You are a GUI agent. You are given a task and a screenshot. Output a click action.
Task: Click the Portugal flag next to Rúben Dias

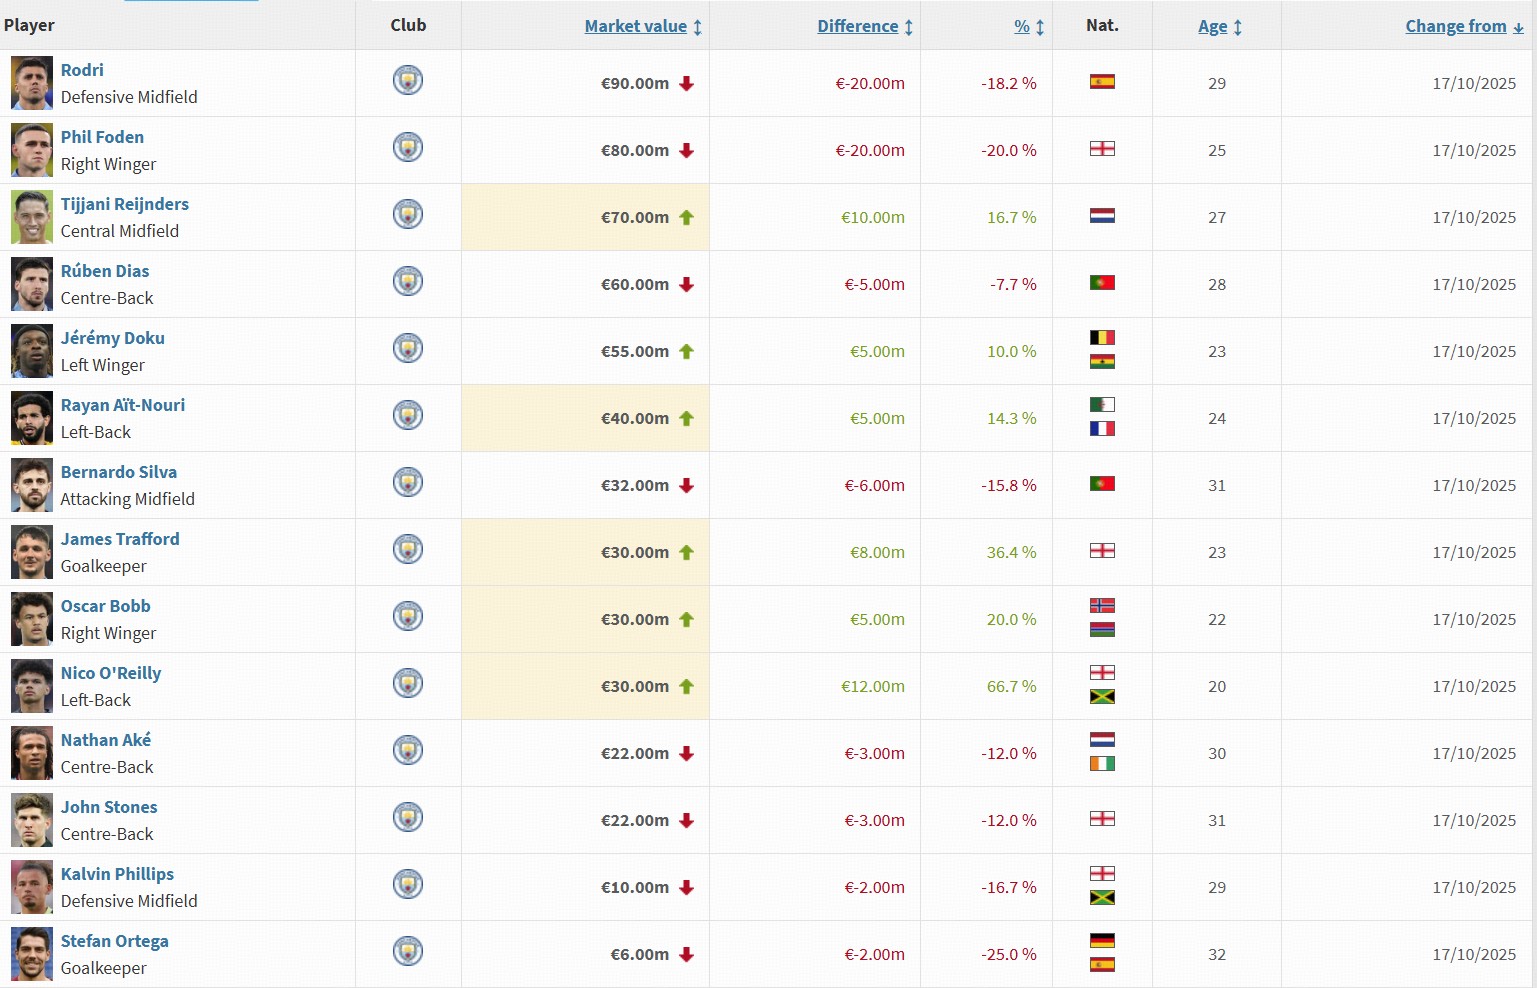1102,283
